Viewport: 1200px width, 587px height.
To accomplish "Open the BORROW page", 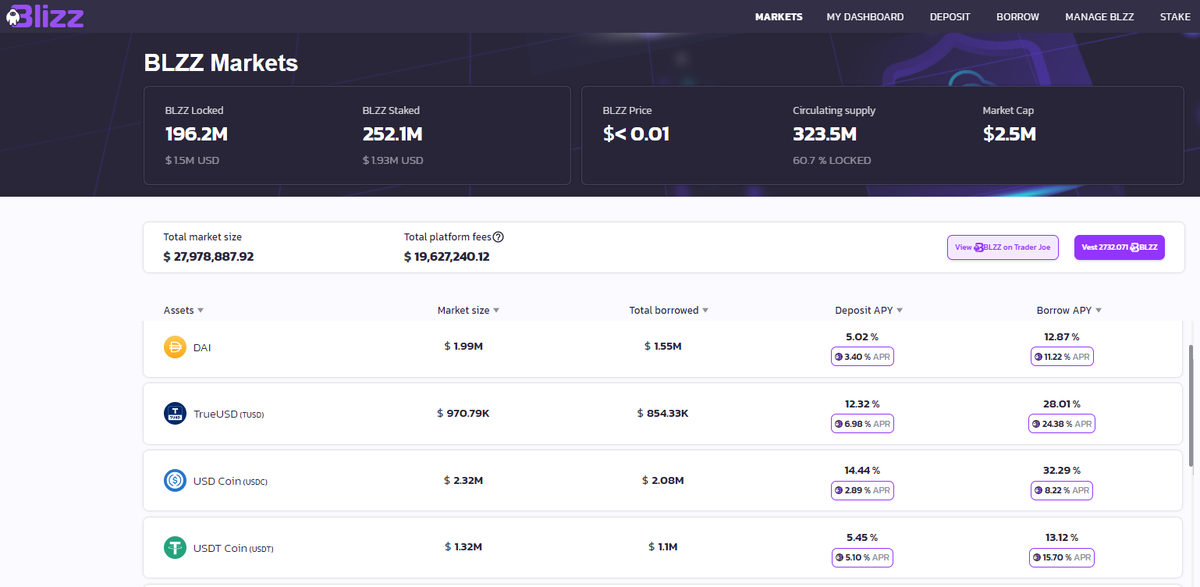I will pos(1018,17).
